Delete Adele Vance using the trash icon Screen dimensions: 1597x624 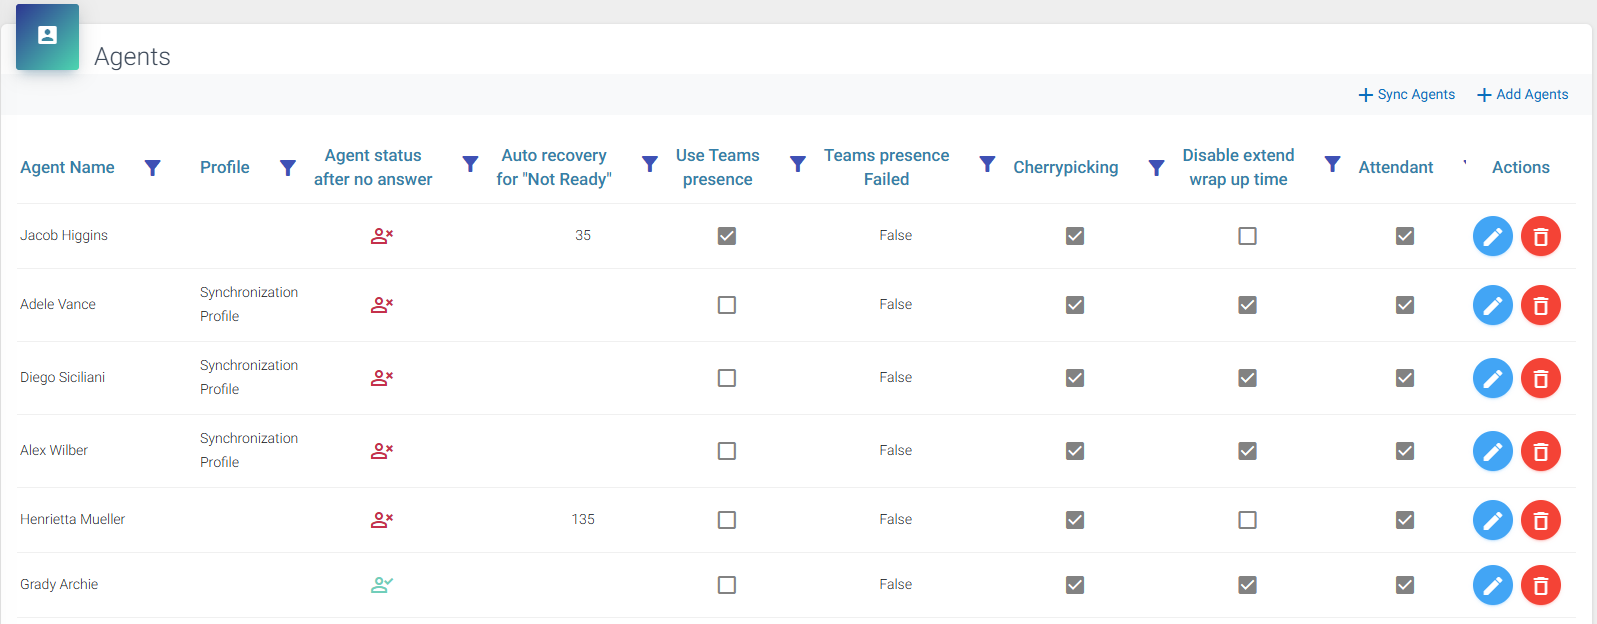click(x=1540, y=305)
